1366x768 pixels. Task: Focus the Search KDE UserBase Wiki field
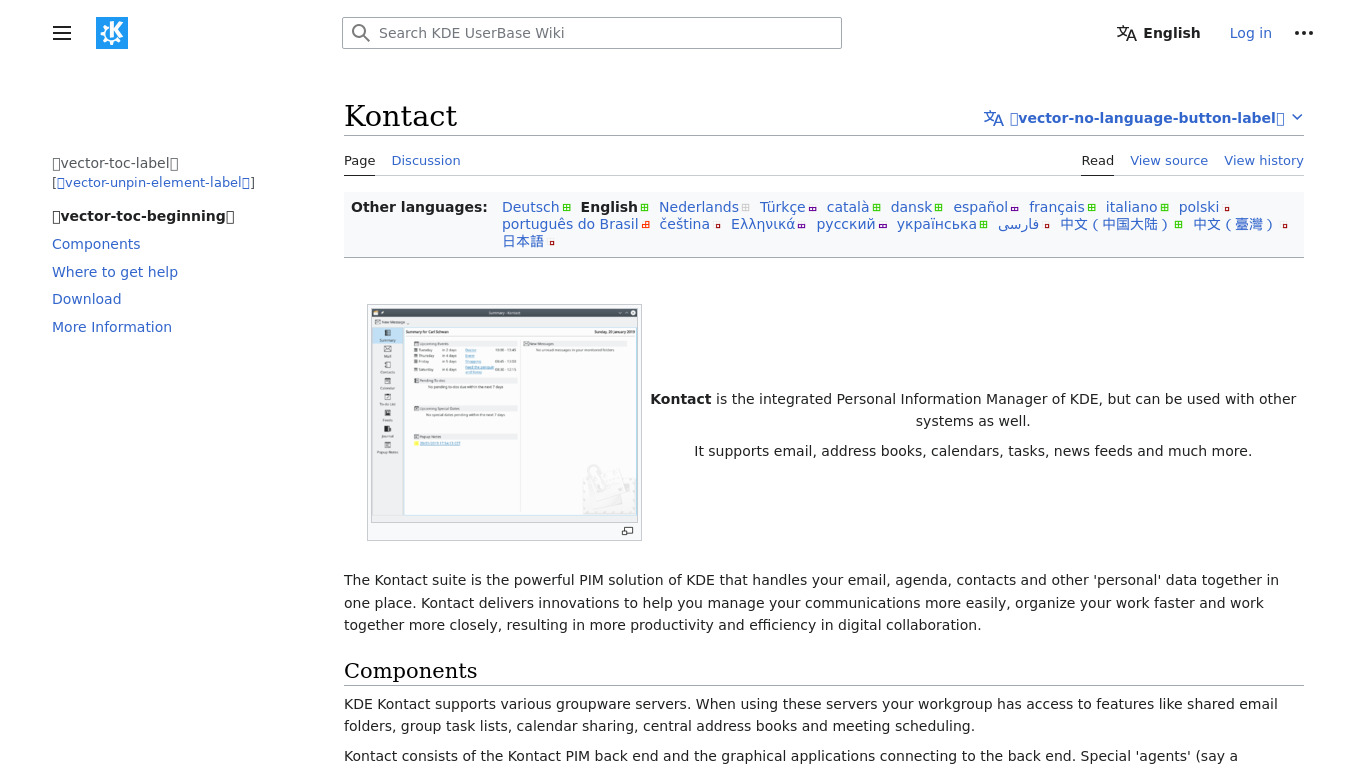pos(592,33)
